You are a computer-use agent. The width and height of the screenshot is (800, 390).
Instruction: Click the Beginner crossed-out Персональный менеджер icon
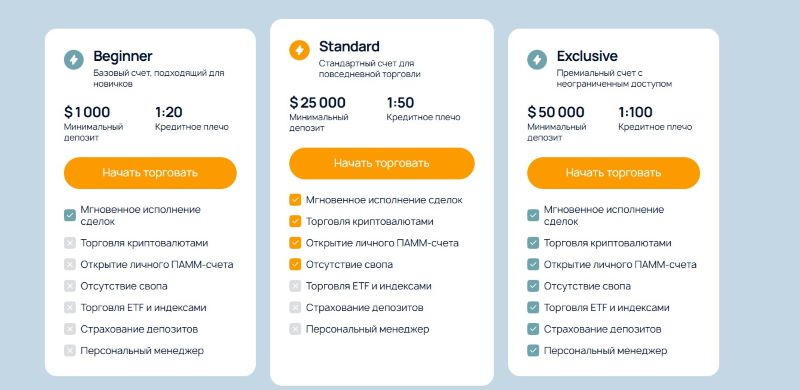coord(70,350)
